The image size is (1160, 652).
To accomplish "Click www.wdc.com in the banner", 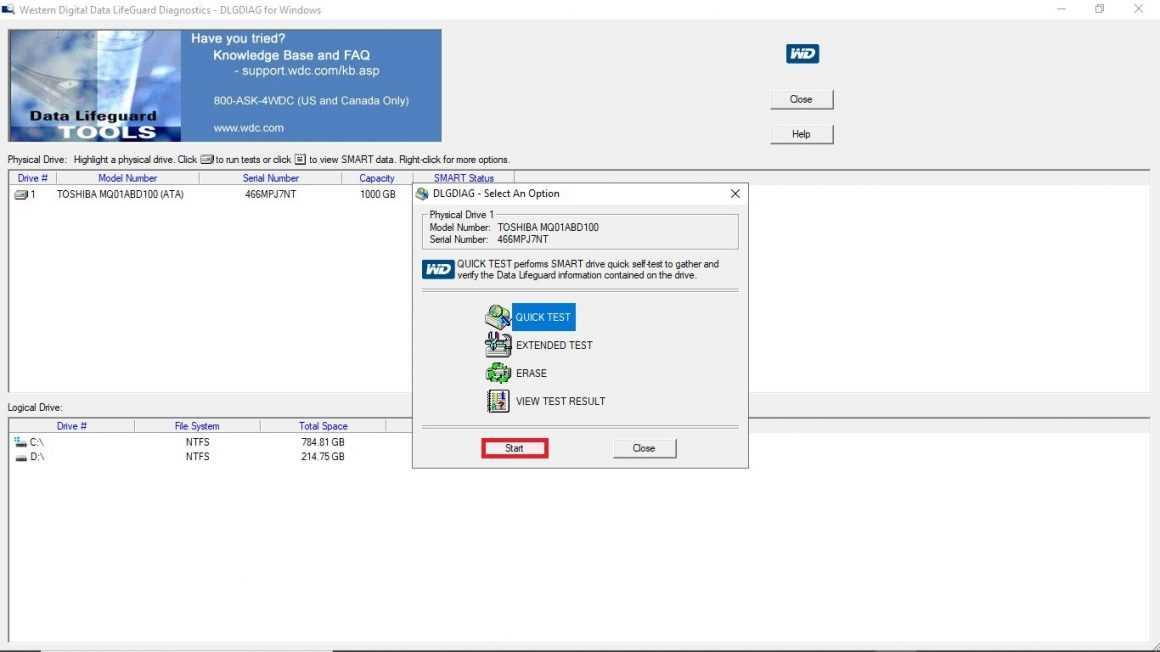I will coord(249,128).
